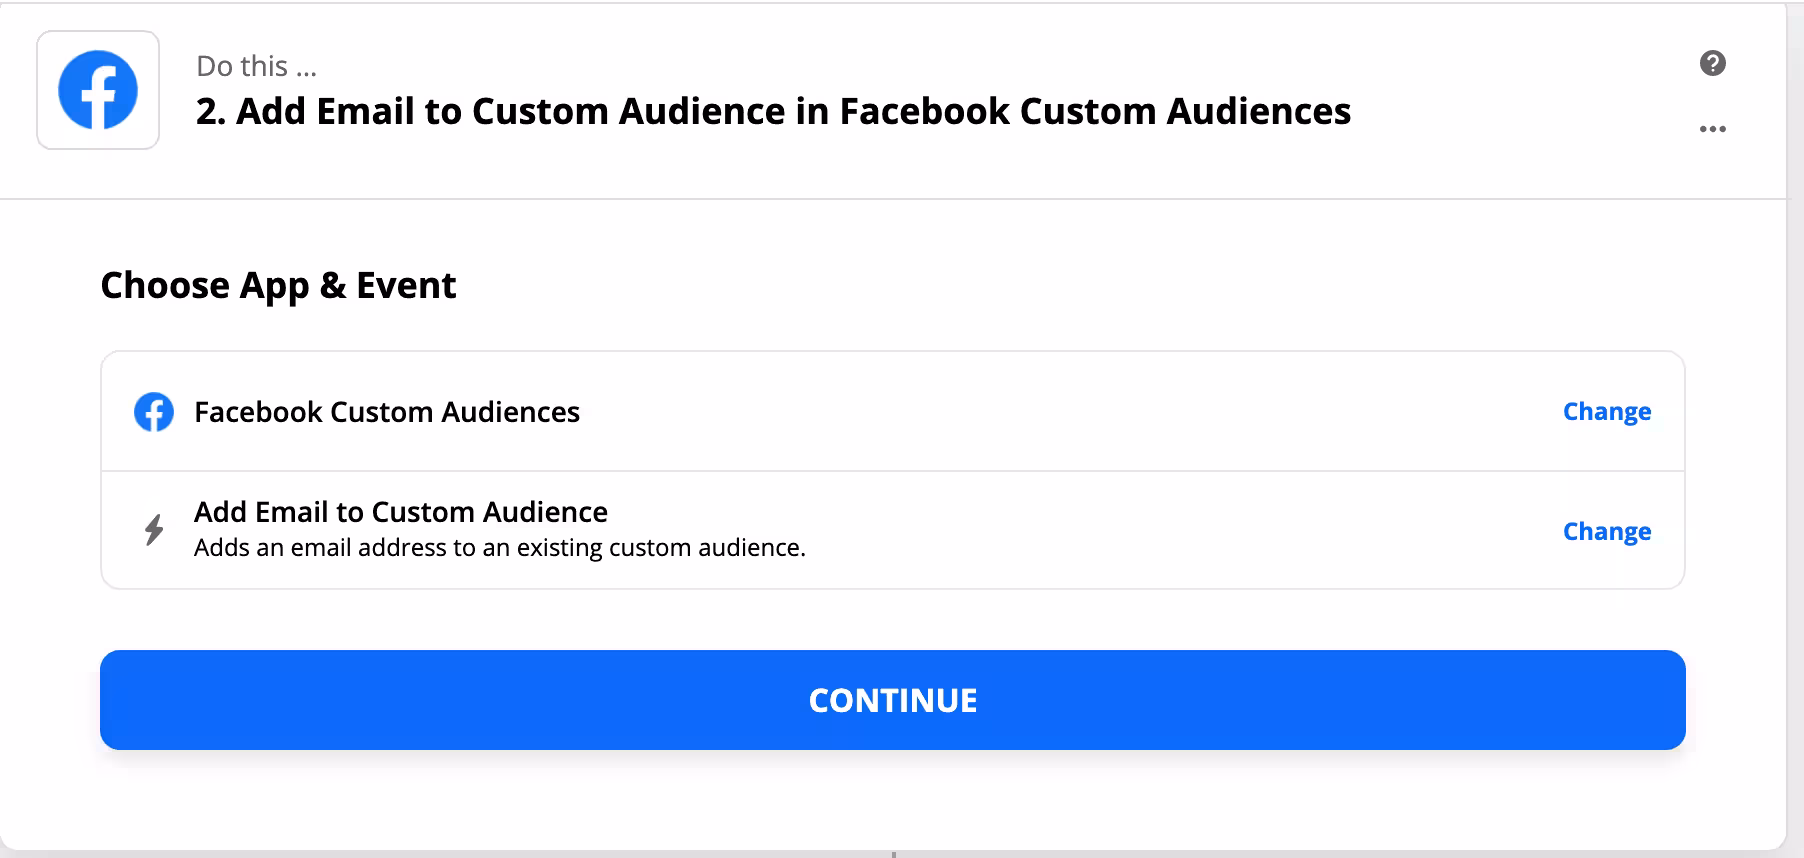Change the Add Email to Custom Audience event
The height and width of the screenshot is (858, 1804).
pos(1606,532)
